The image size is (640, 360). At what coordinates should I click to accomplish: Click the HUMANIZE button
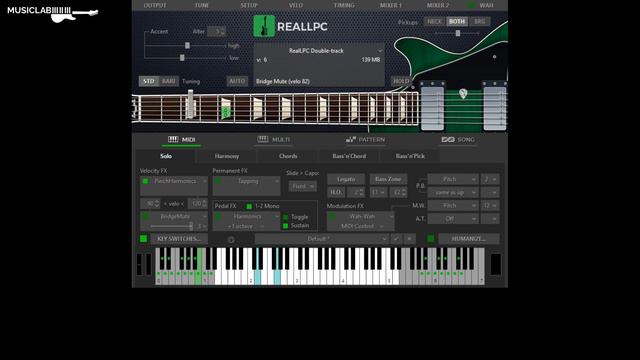(x=469, y=239)
